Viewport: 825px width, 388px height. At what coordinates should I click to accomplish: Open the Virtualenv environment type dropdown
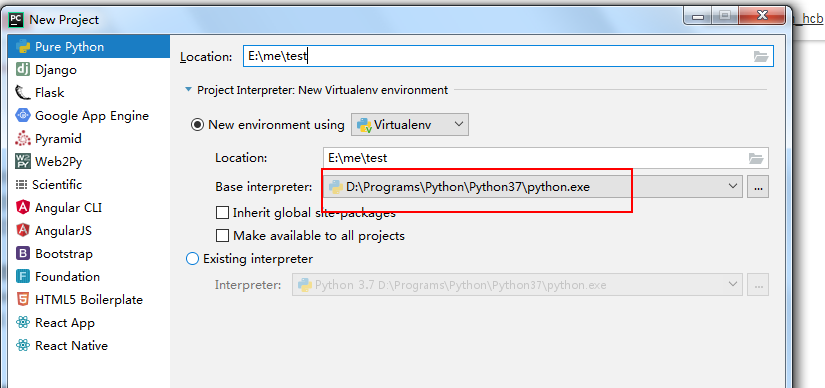410,125
